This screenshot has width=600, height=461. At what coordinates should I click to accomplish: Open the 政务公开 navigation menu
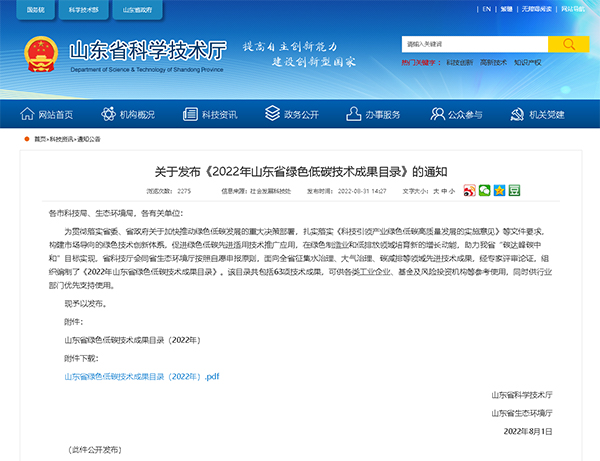click(x=292, y=113)
